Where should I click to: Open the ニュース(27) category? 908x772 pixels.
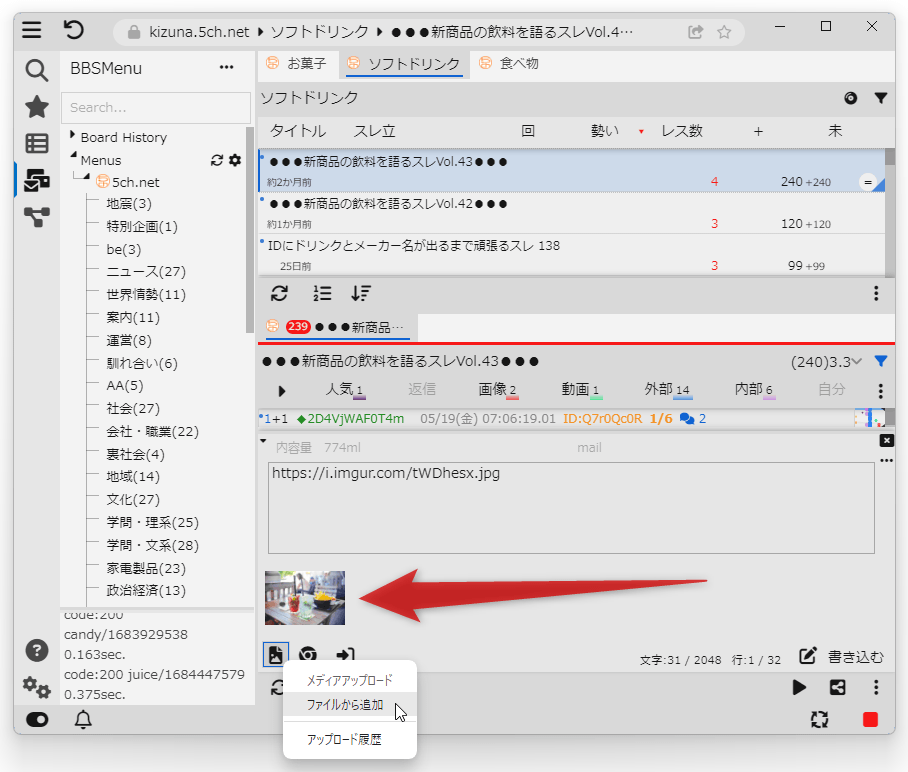pyautogui.click(x=146, y=272)
